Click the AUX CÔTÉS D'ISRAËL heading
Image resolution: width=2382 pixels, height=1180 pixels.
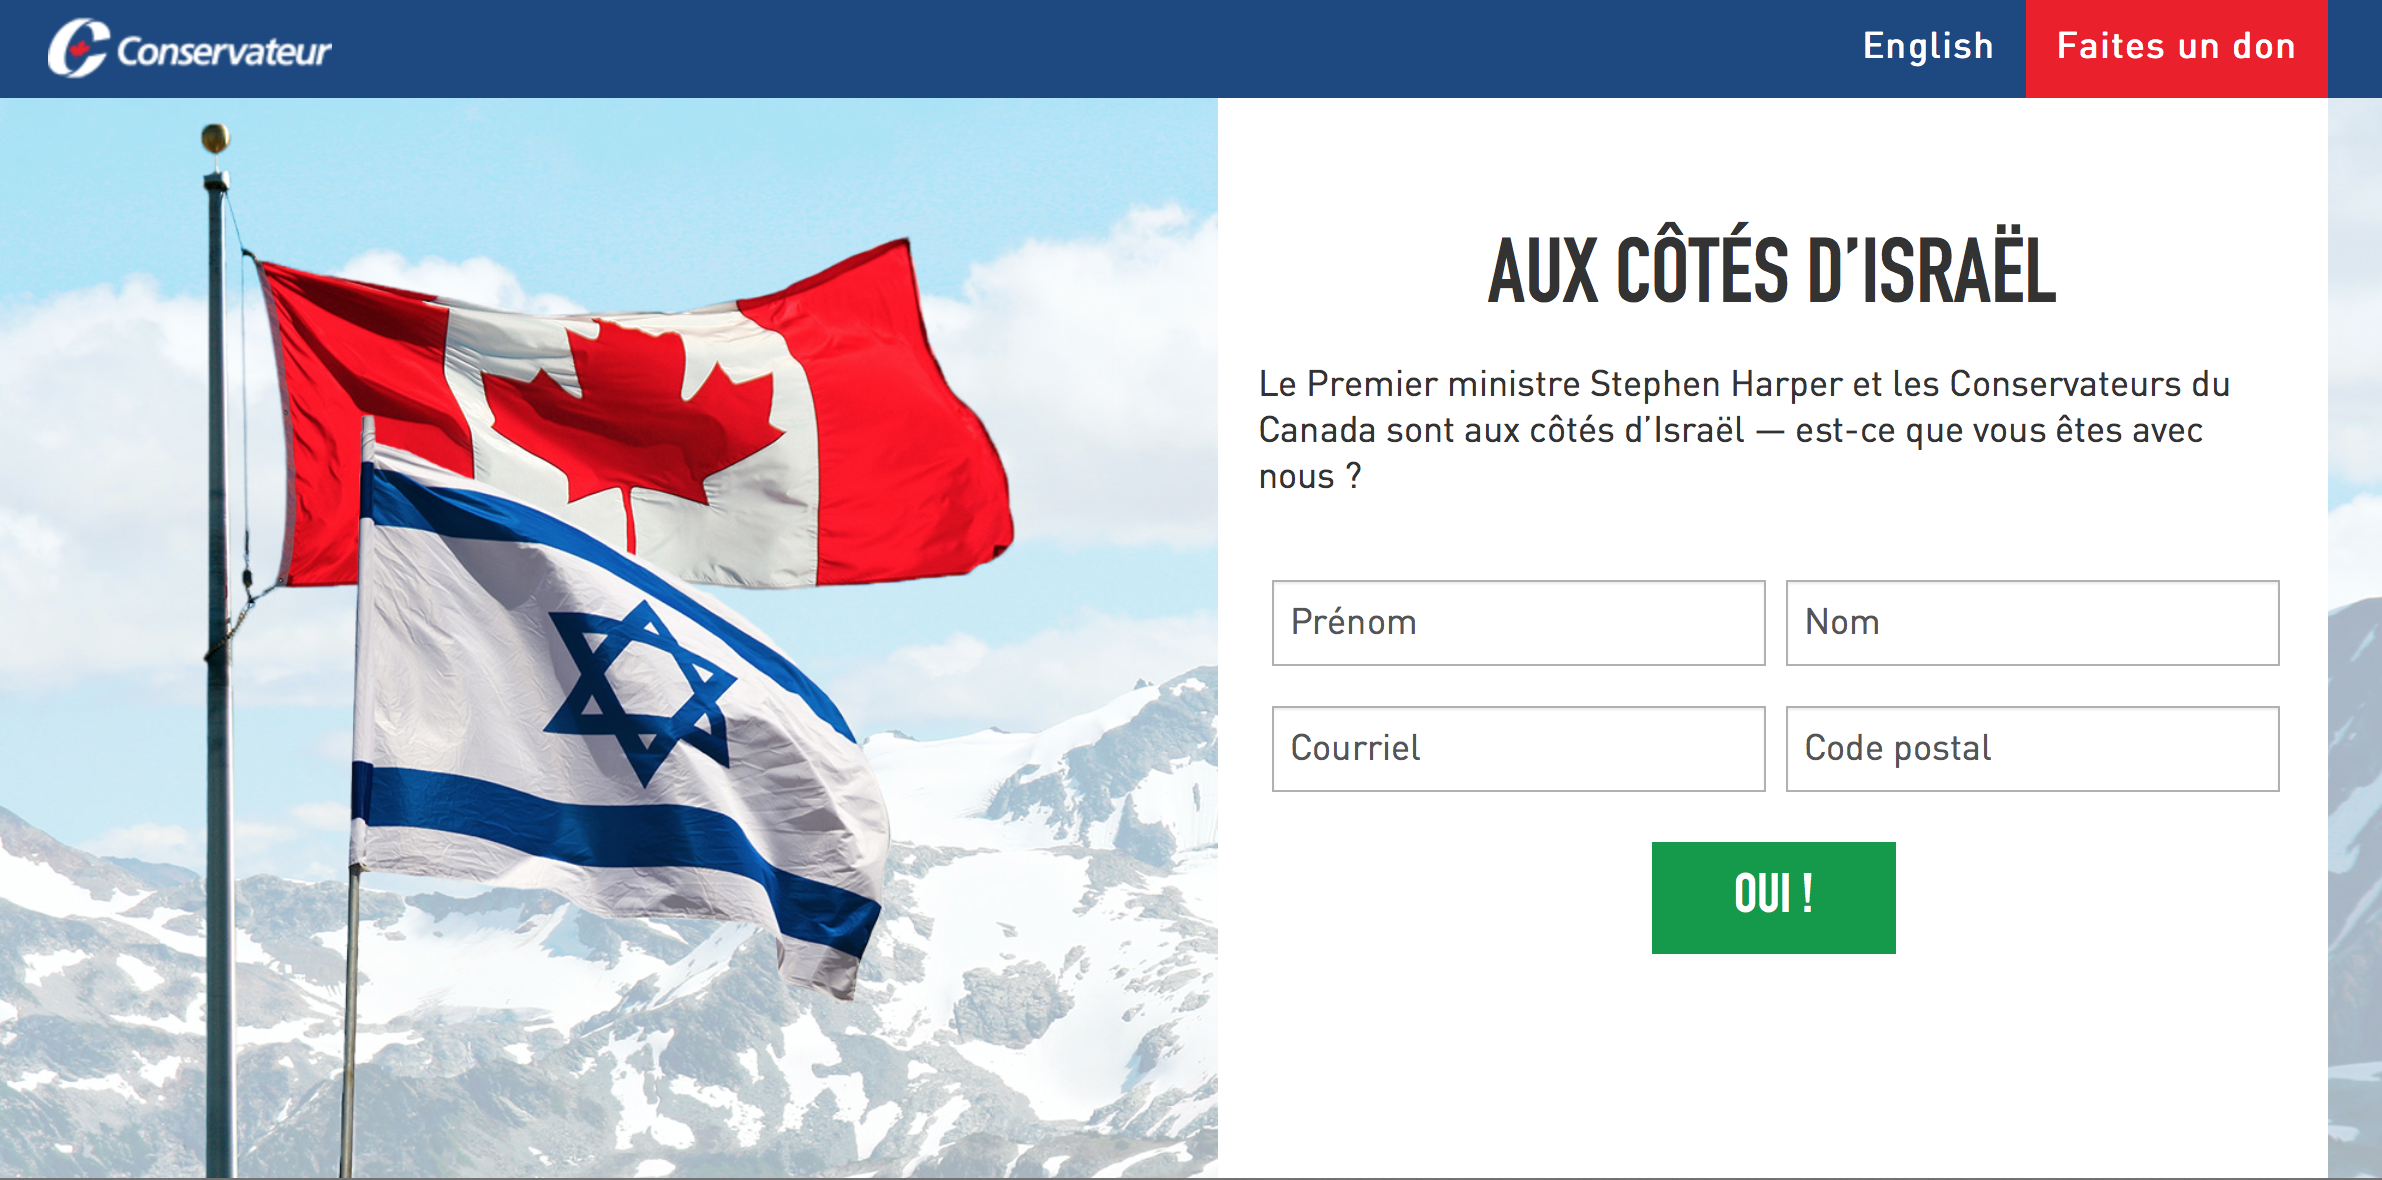click(x=1772, y=270)
